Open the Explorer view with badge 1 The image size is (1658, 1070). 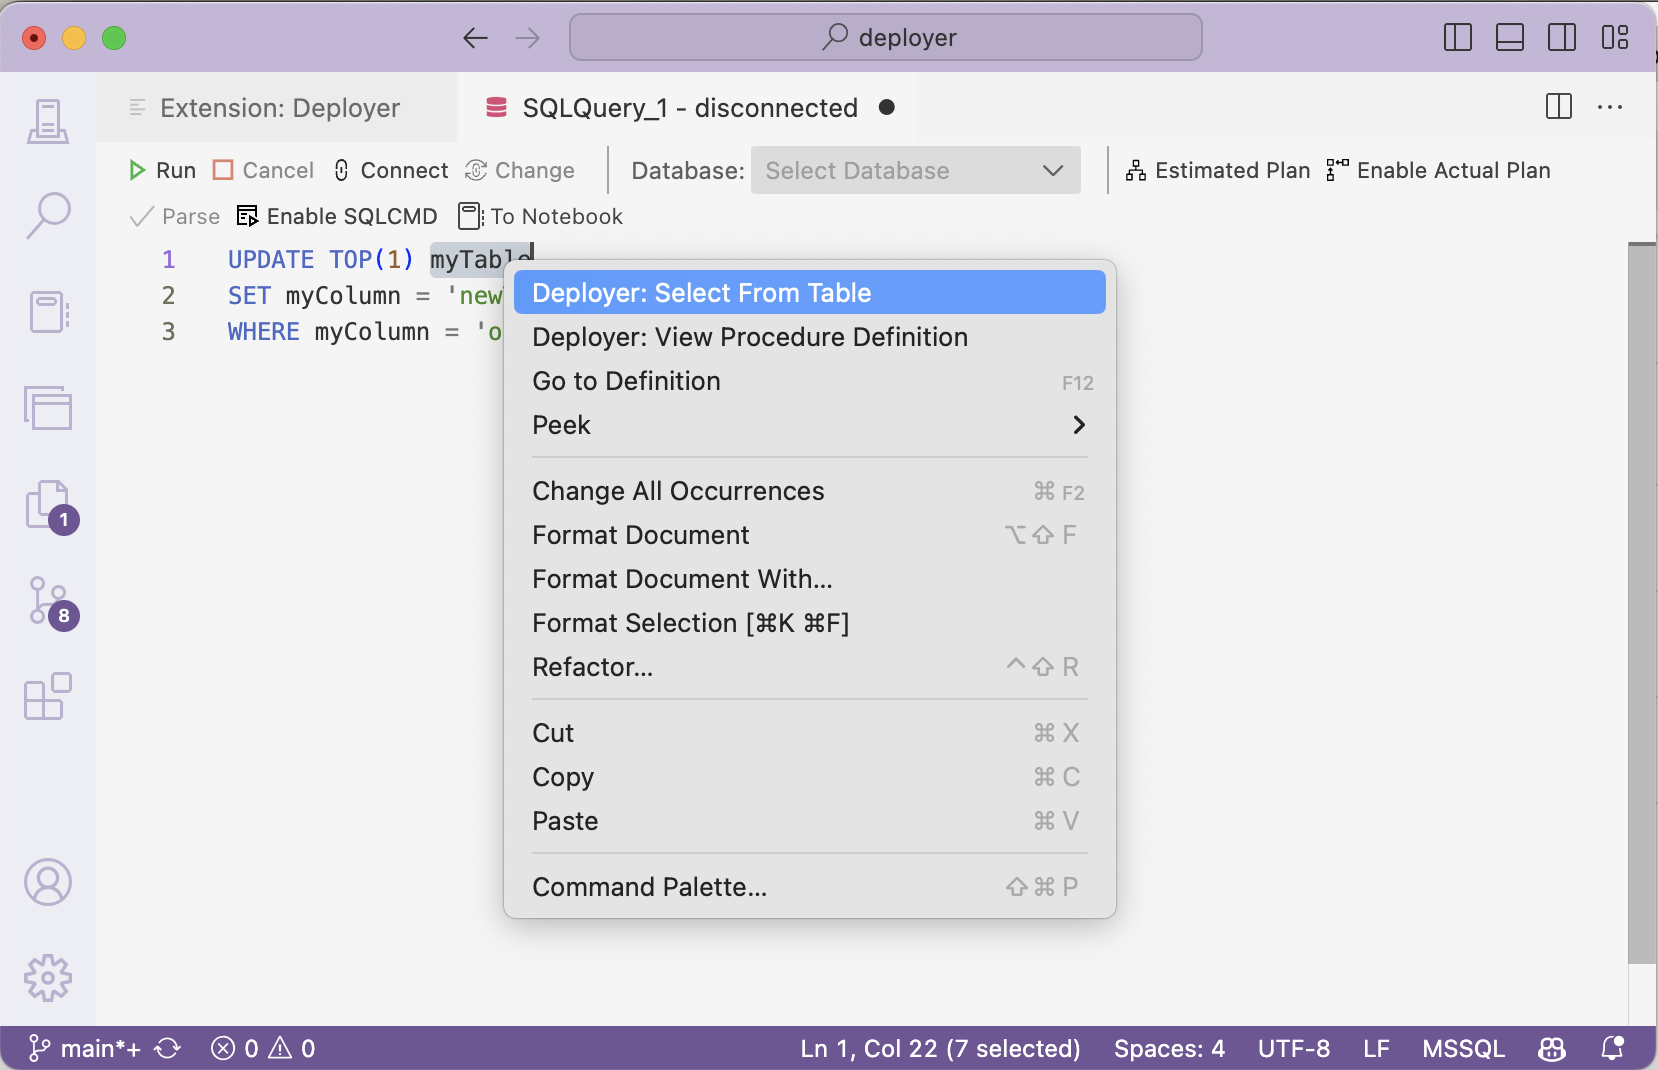click(x=50, y=506)
